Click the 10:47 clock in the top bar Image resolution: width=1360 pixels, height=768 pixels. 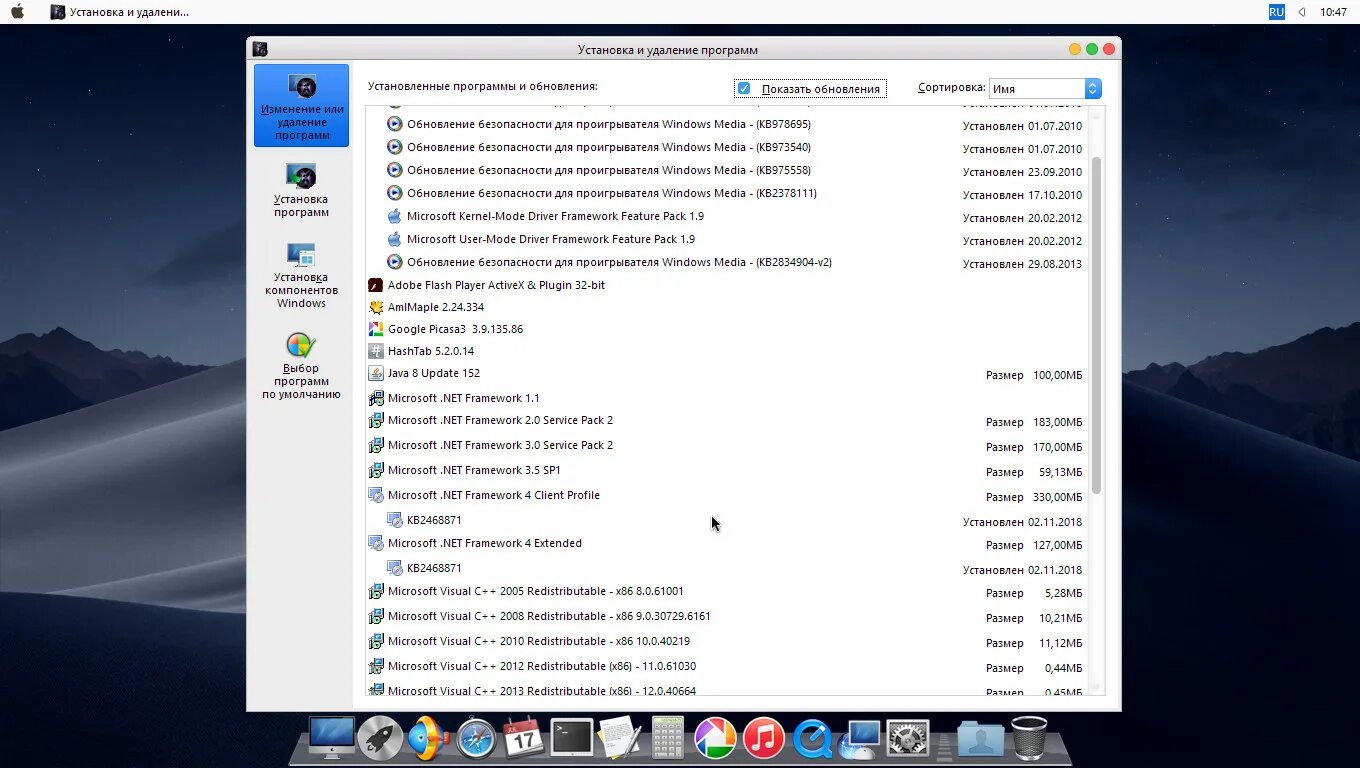[1333, 12]
